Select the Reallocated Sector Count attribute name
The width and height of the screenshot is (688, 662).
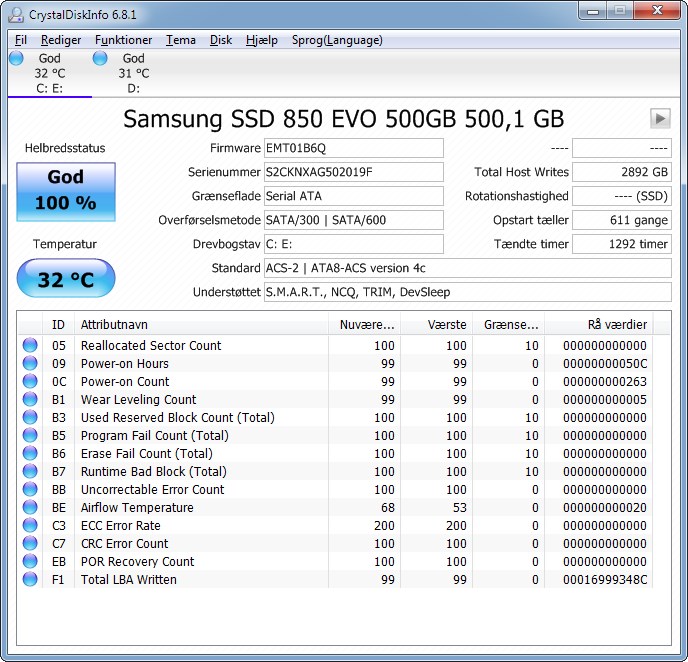151,346
